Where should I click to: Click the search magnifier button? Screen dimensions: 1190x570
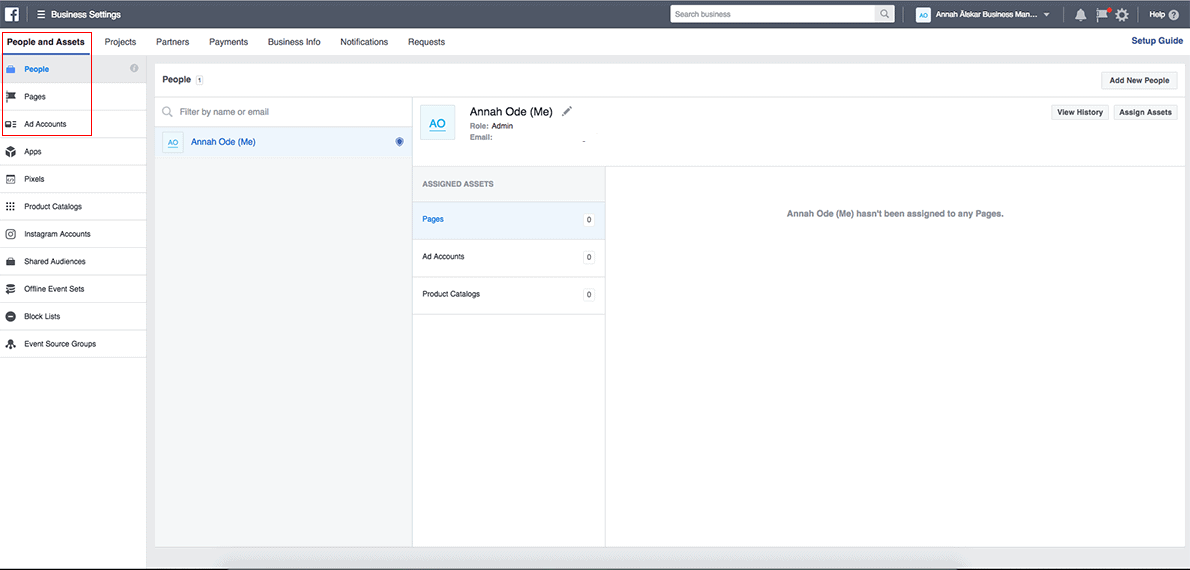coord(884,14)
